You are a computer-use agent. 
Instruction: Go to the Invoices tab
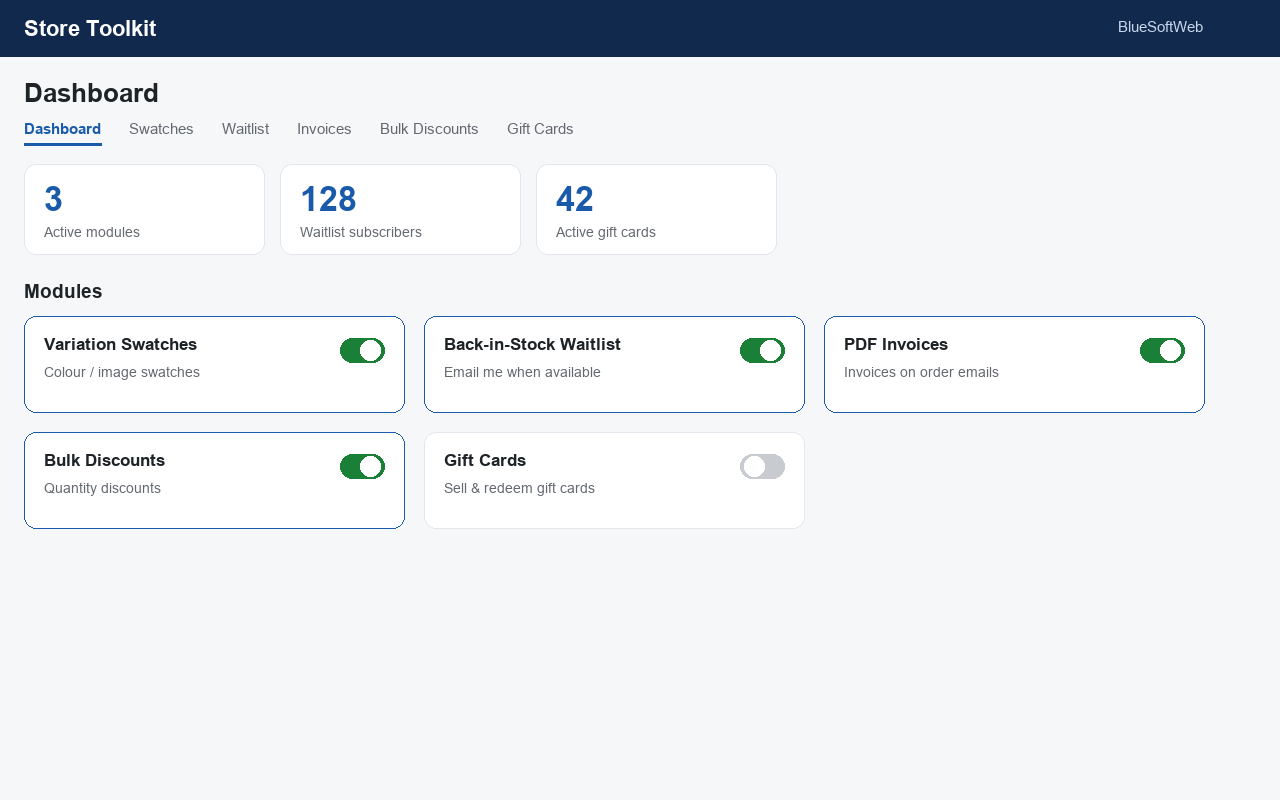click(x=324, y=129)
